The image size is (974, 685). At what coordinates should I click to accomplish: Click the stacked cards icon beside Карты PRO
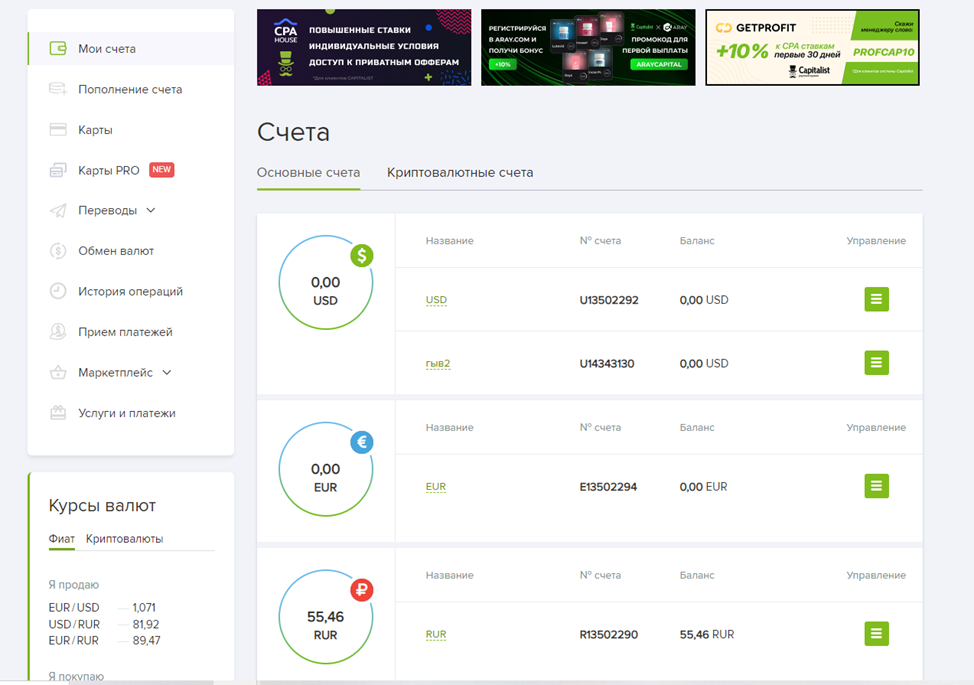(x=58, y=170)
